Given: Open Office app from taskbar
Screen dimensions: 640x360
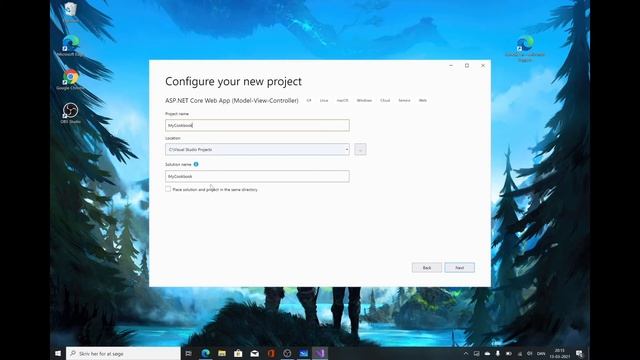Looking at the screenshot, I should click(271, 353).
